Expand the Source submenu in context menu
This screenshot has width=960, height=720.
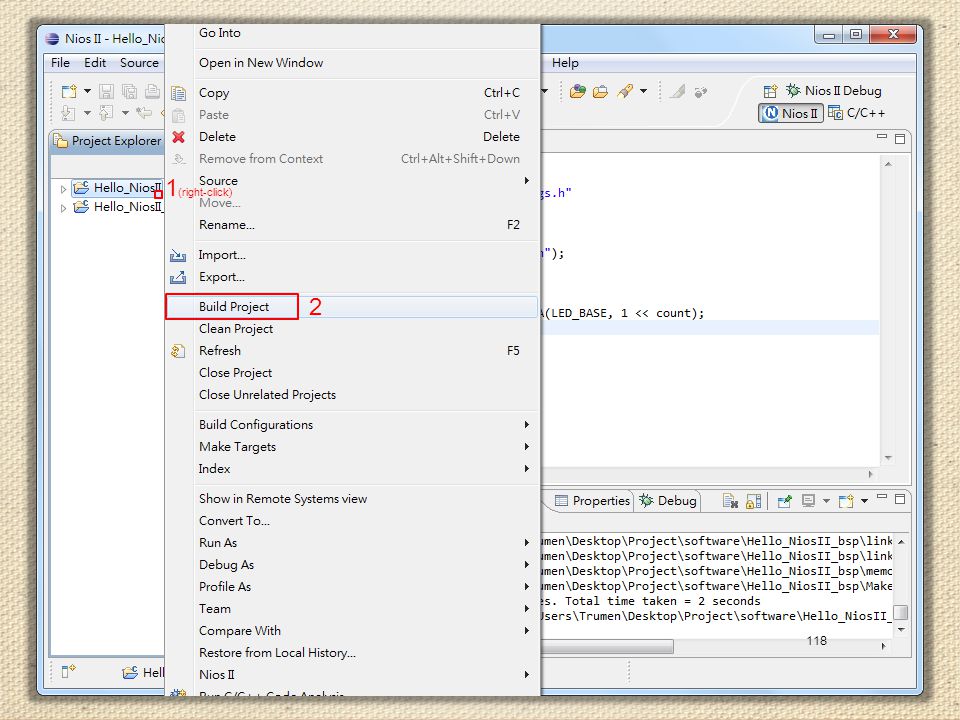(353, 181)
